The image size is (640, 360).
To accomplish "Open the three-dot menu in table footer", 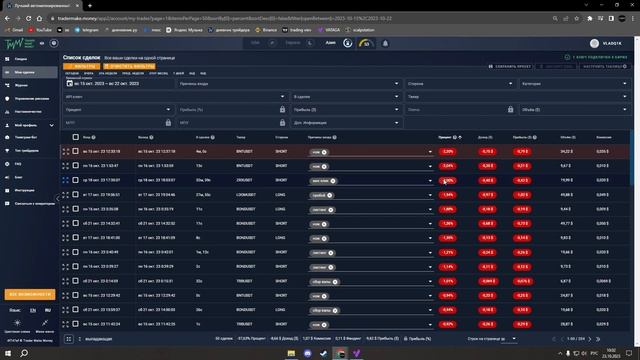I will [x=80, y=339].
